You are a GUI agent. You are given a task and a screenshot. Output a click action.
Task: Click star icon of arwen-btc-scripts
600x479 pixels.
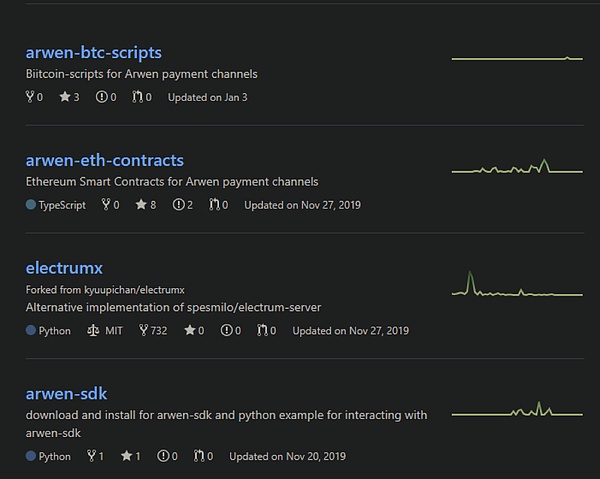tap(64, 97)
